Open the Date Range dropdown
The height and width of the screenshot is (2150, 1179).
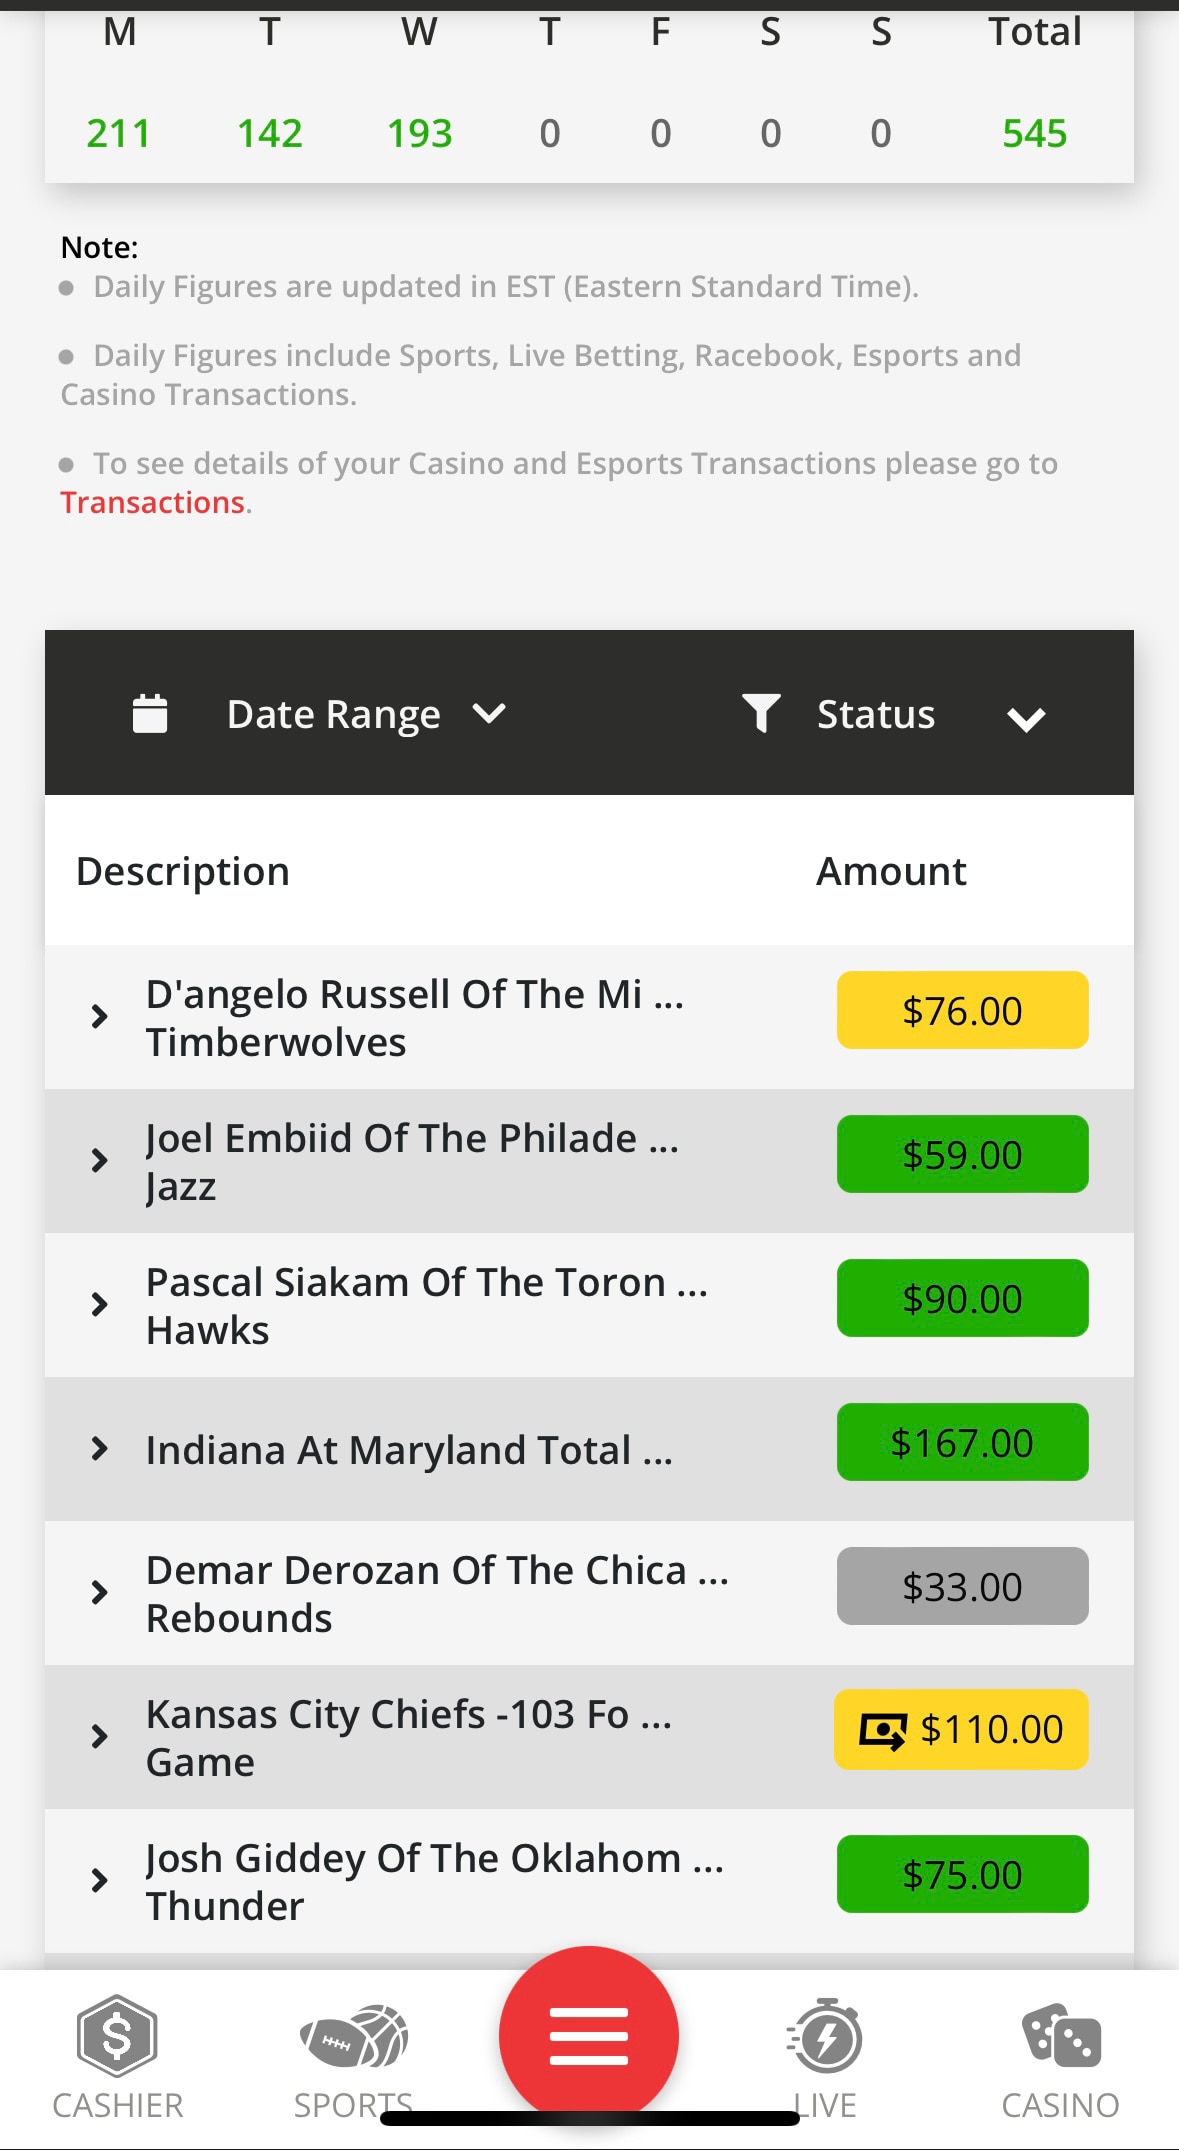click(x=366, y=714)
